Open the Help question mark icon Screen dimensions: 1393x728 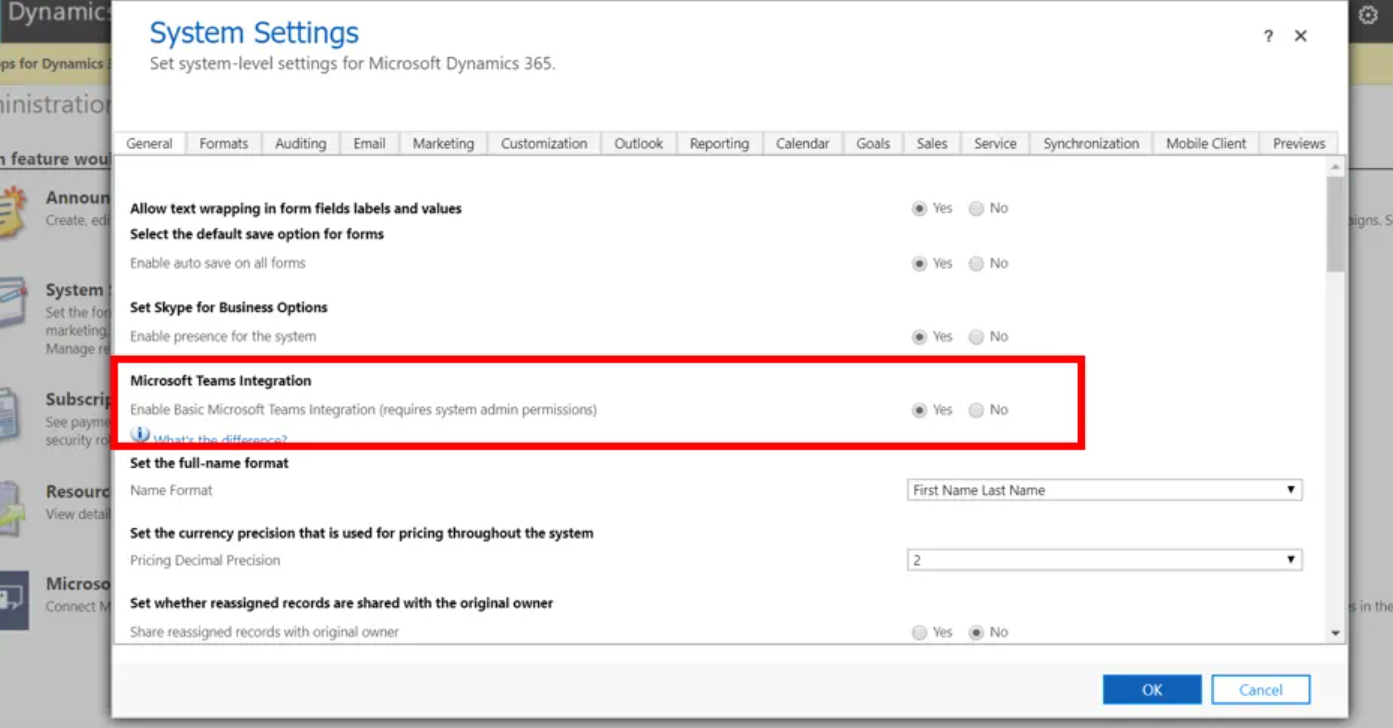[1268, 36]
